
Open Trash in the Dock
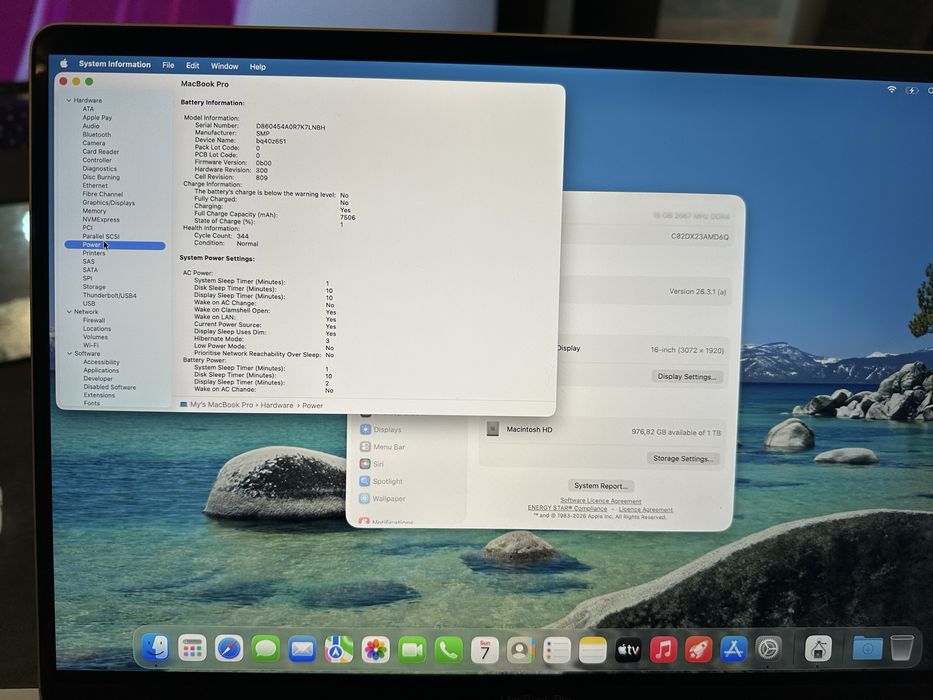[902, 648]
